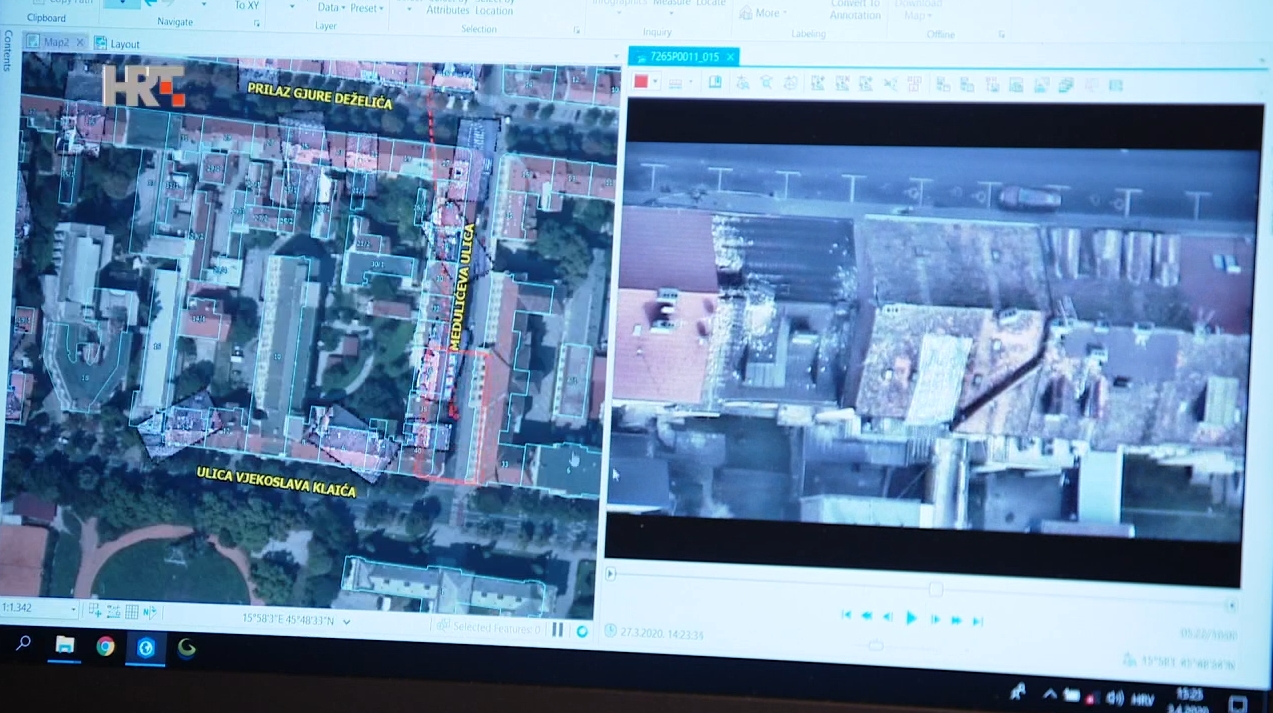Click the Prilaz Gjure Deželića street label
The width and height of the screenshot is (1273, 713).
point(320,96)
